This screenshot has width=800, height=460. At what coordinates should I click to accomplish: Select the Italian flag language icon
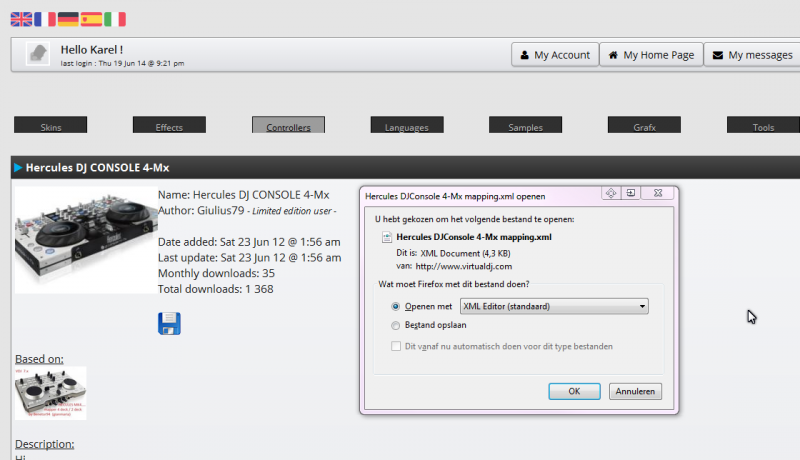point(115,19)
